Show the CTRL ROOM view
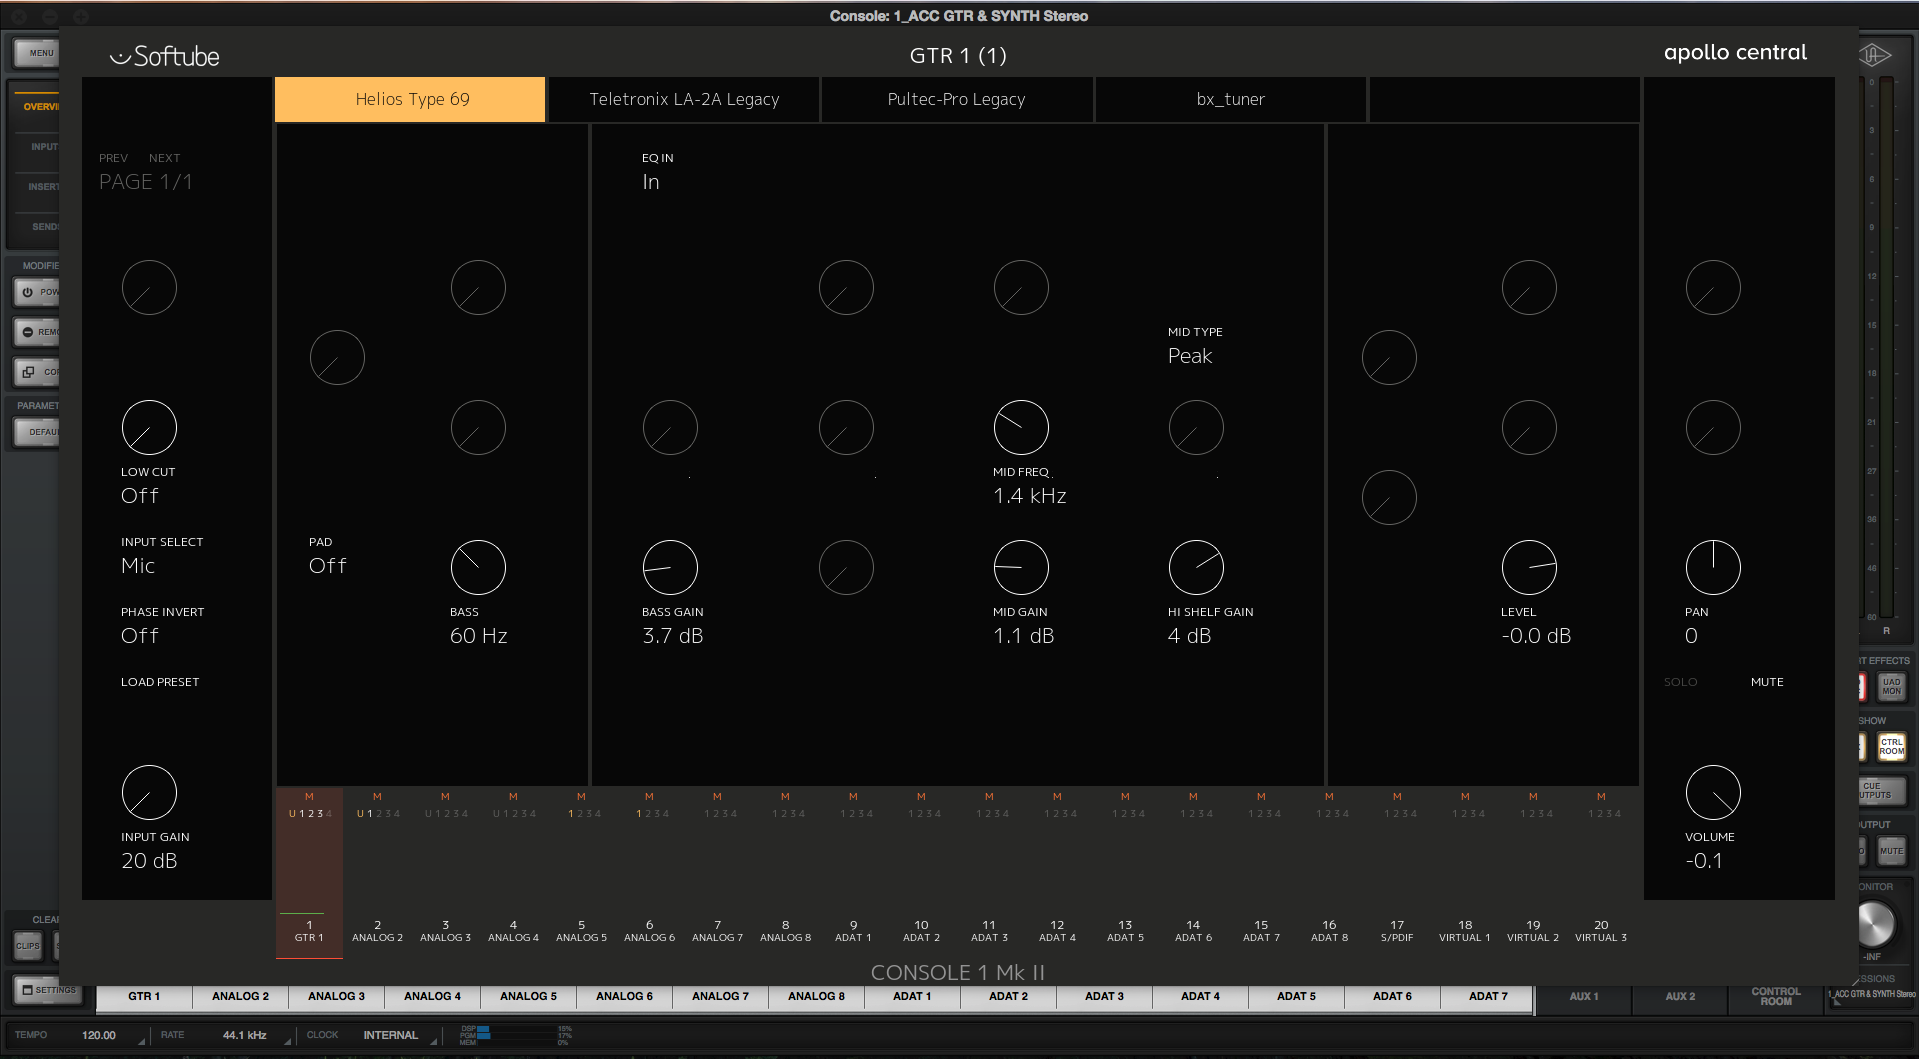Screen dimensions: 1919x1059 pyautogui.click(x=1891, y=746)
